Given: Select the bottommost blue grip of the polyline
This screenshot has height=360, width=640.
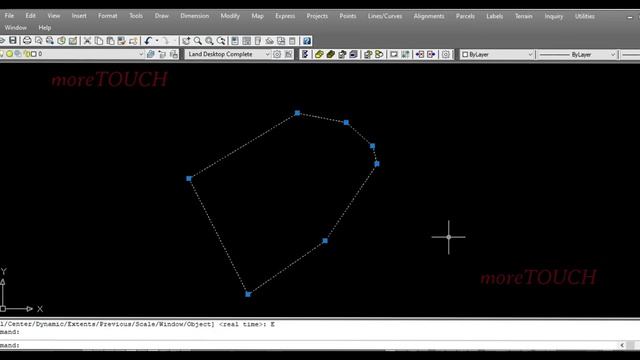Looking at the screenshot, I should click(248, 294).
